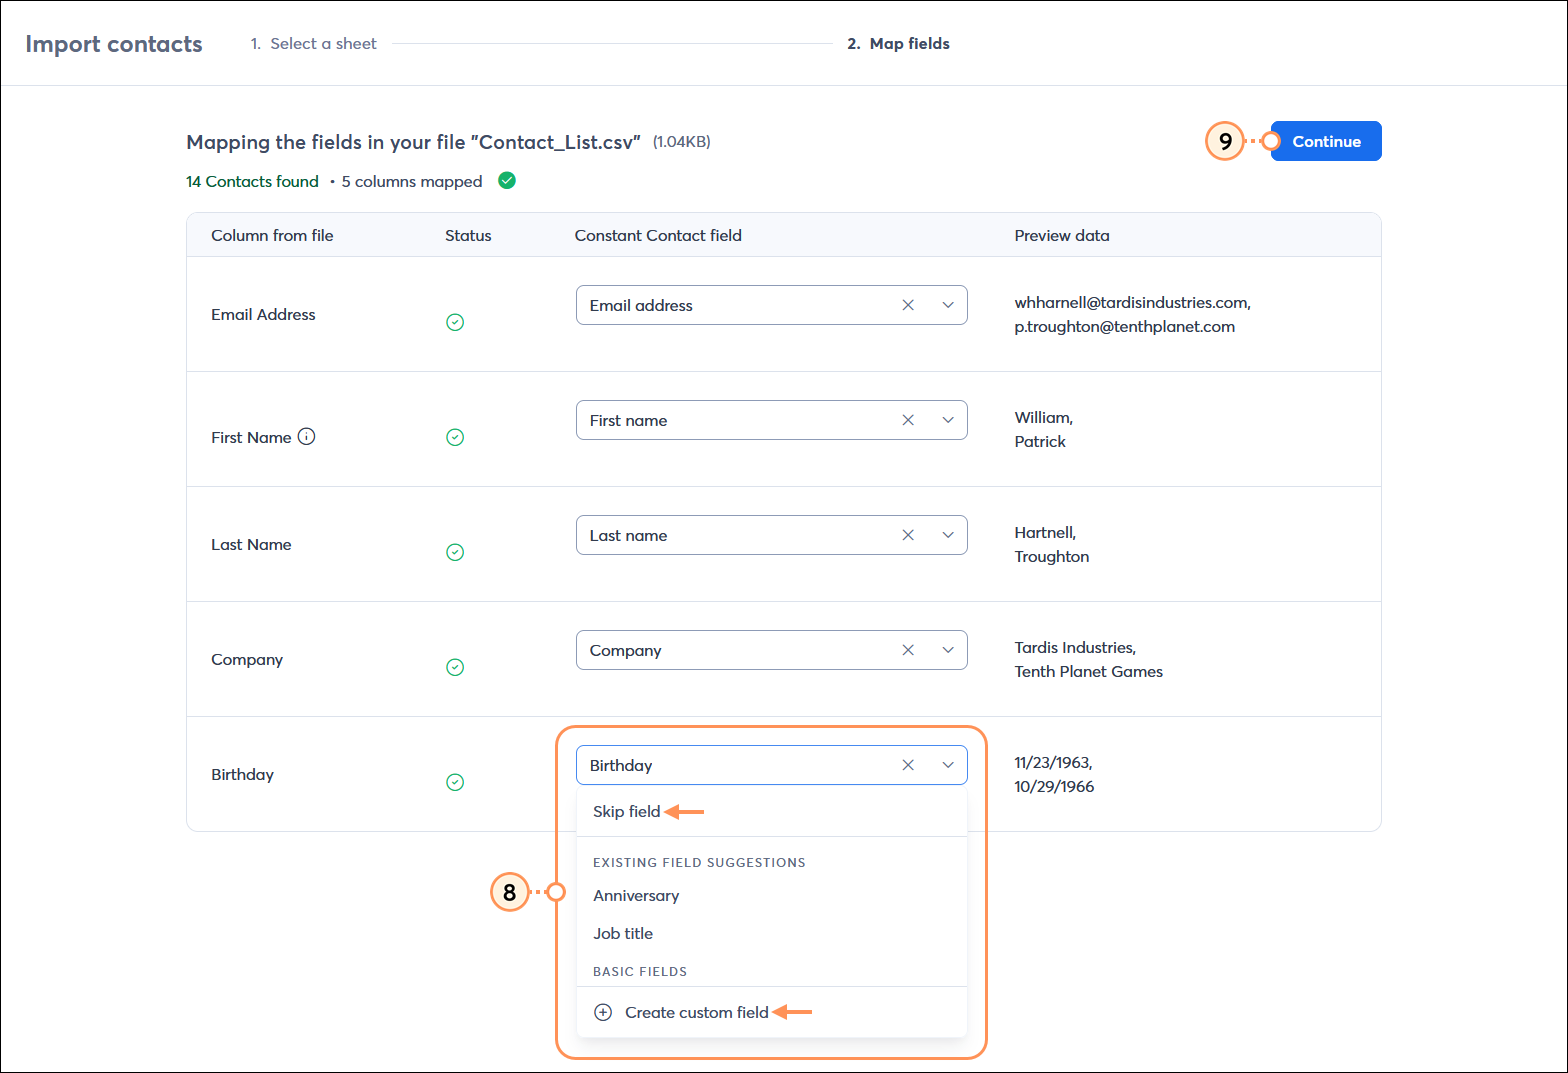Click the green columns mapped check icon
The height and width of the screenshot is (1073, 1568).
tap(507, 180)
